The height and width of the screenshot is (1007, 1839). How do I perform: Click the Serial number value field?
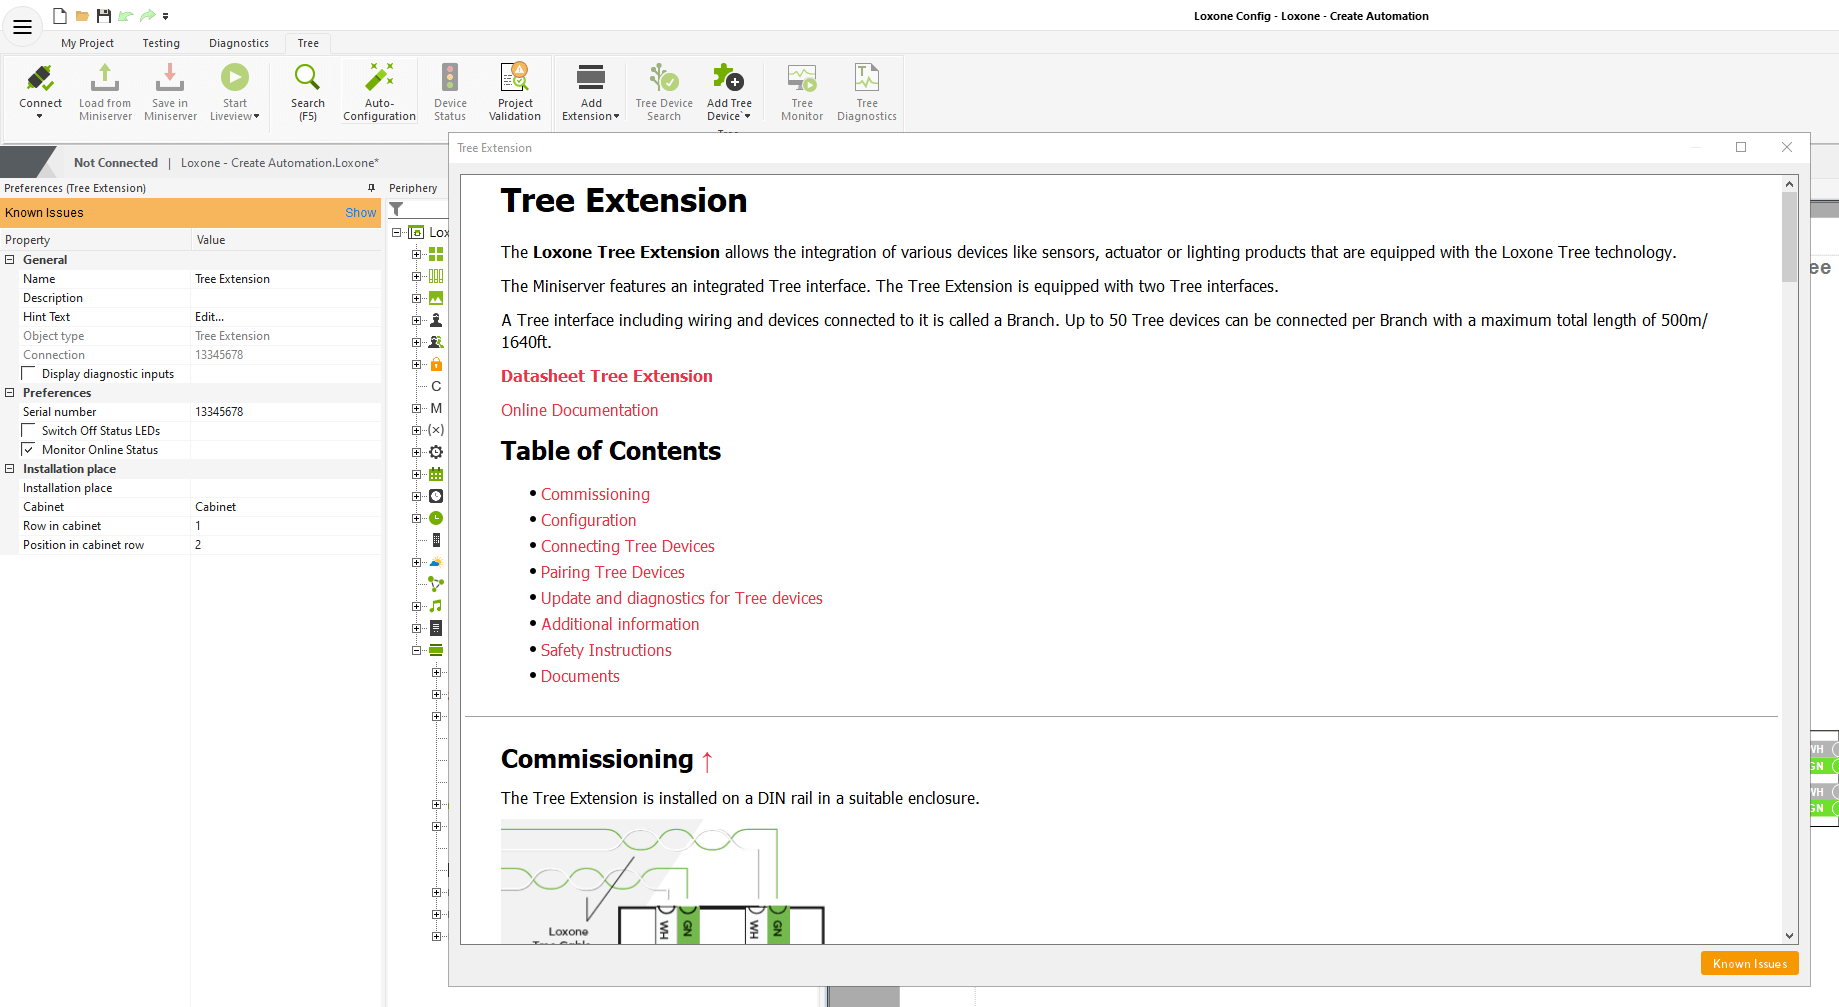click(285, 412)
